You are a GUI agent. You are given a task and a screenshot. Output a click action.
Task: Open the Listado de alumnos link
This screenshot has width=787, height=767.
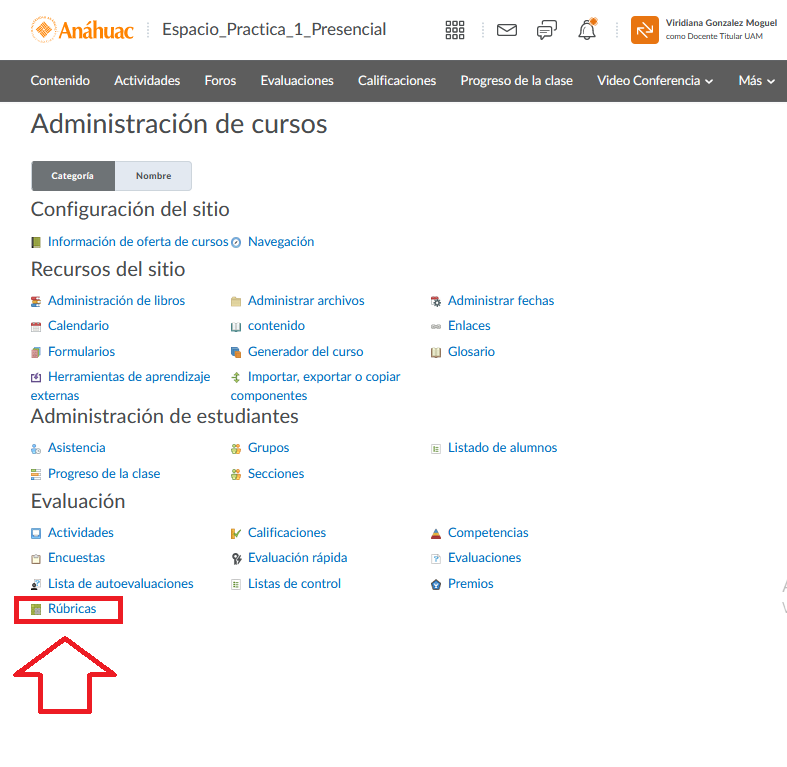coord(502,448)
